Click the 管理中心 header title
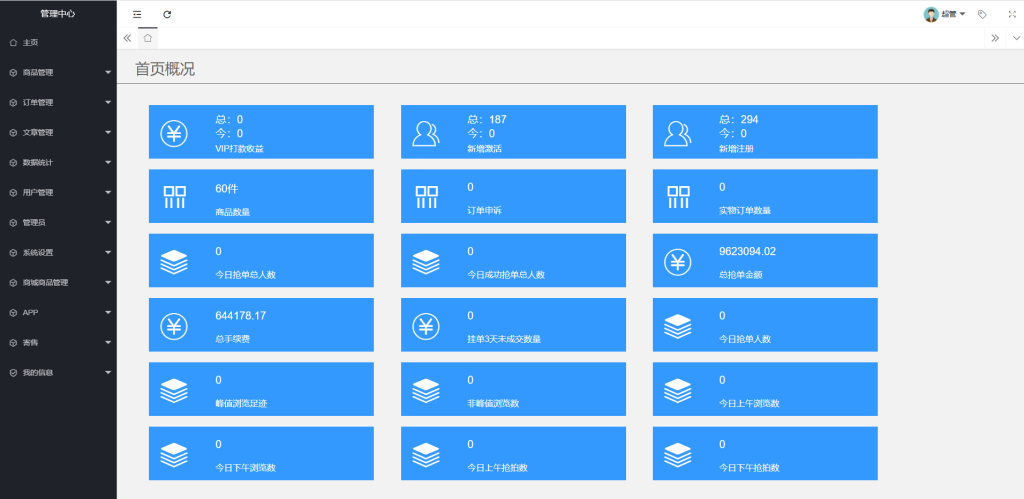This screenshot has height=499, width=1024. (x=57, y=14)
